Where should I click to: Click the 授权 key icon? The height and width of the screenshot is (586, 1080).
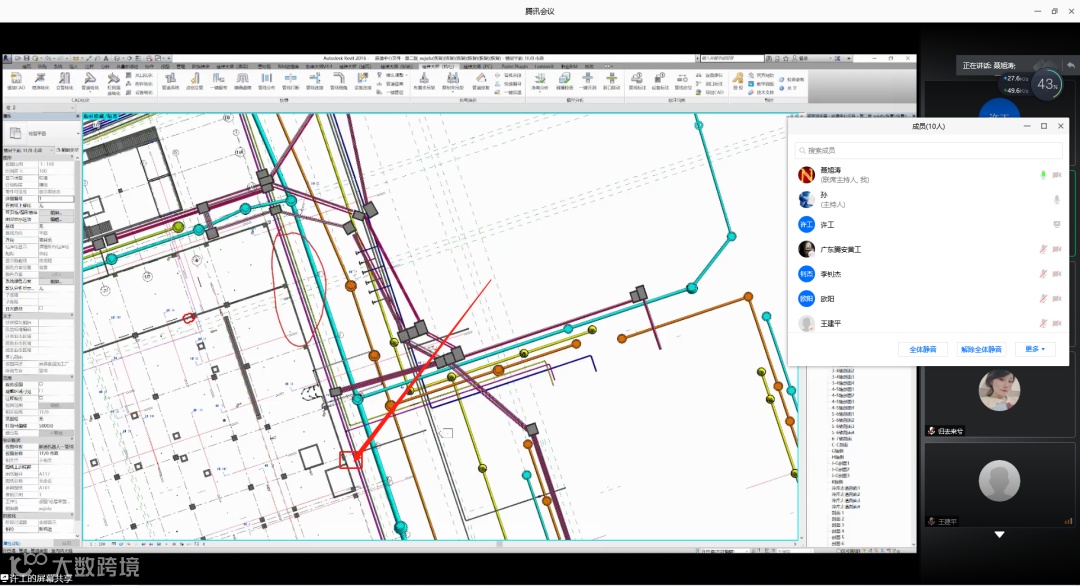[738, 77]
